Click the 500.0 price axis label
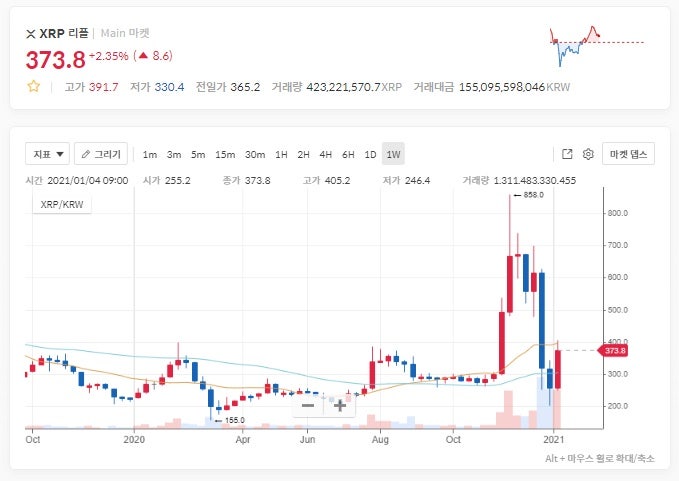 [618, 310]
